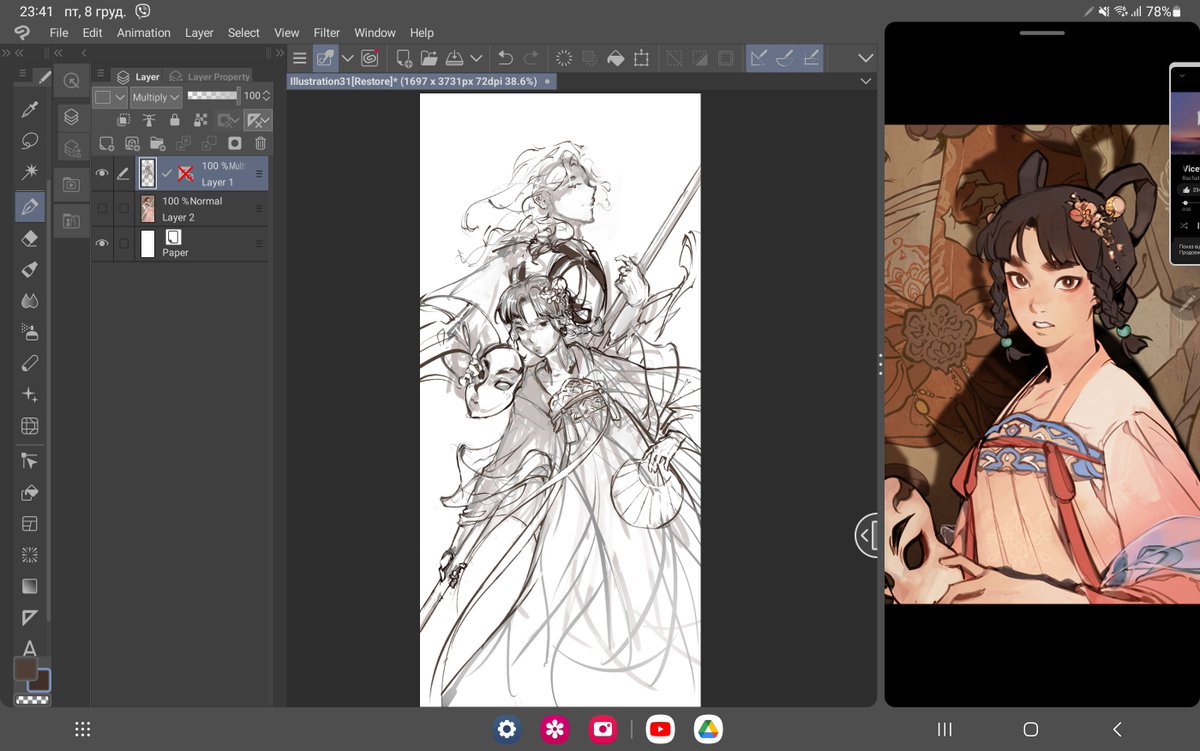Toggle Snap to Ruler in command bar
This screenshot has width=1200, height=751.
759,58
